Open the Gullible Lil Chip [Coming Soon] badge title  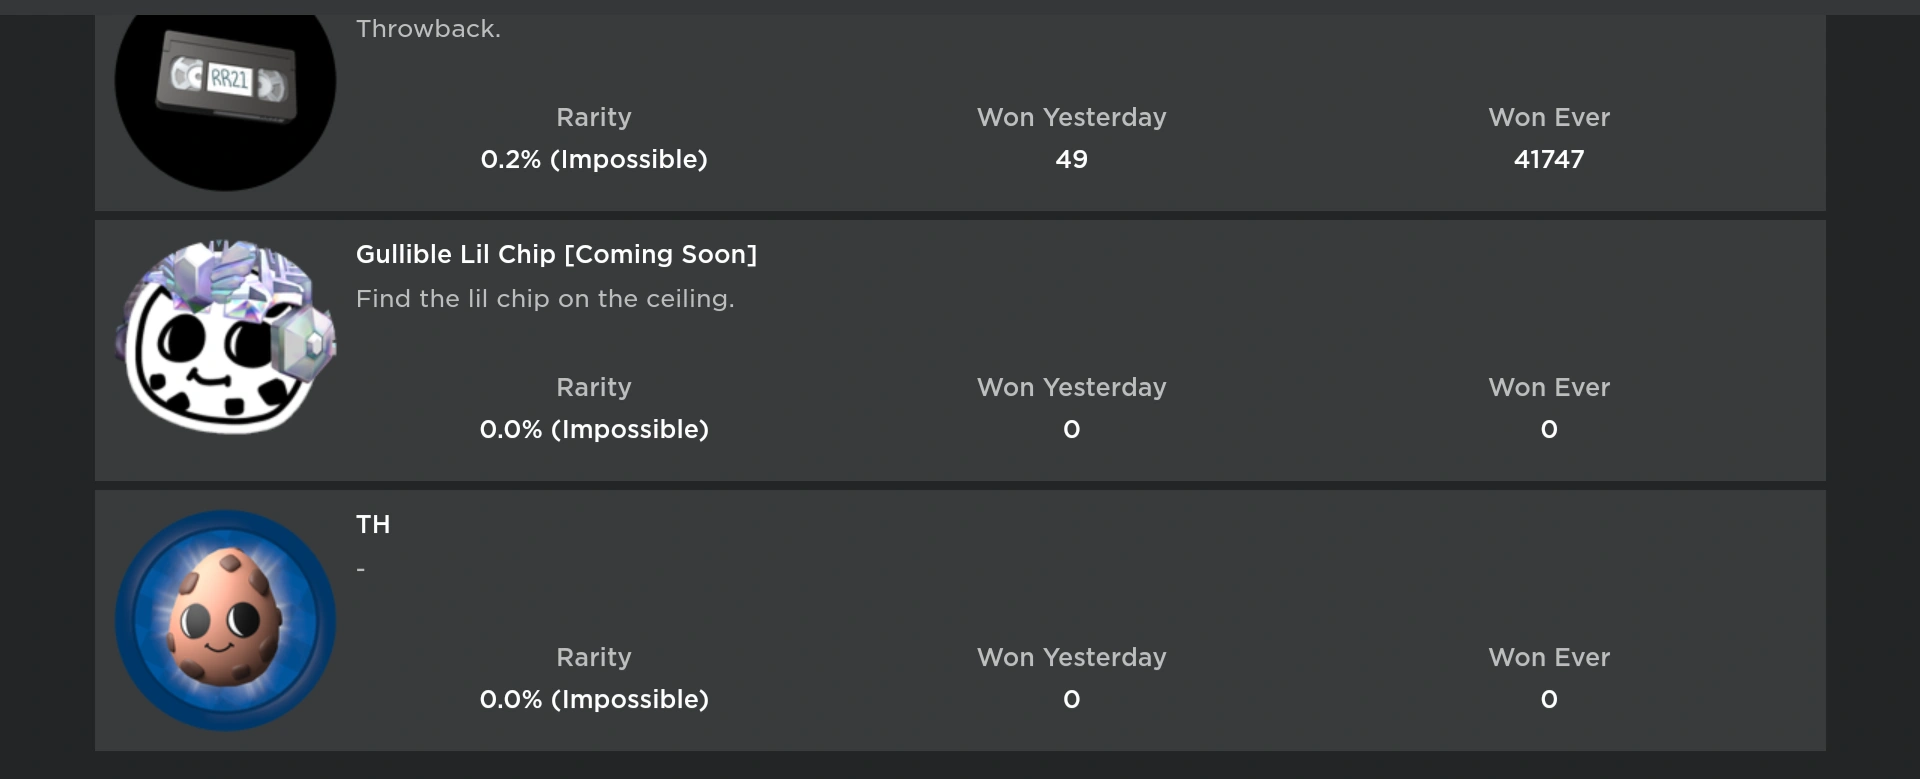pyautogui.click(x=556, y=254)
